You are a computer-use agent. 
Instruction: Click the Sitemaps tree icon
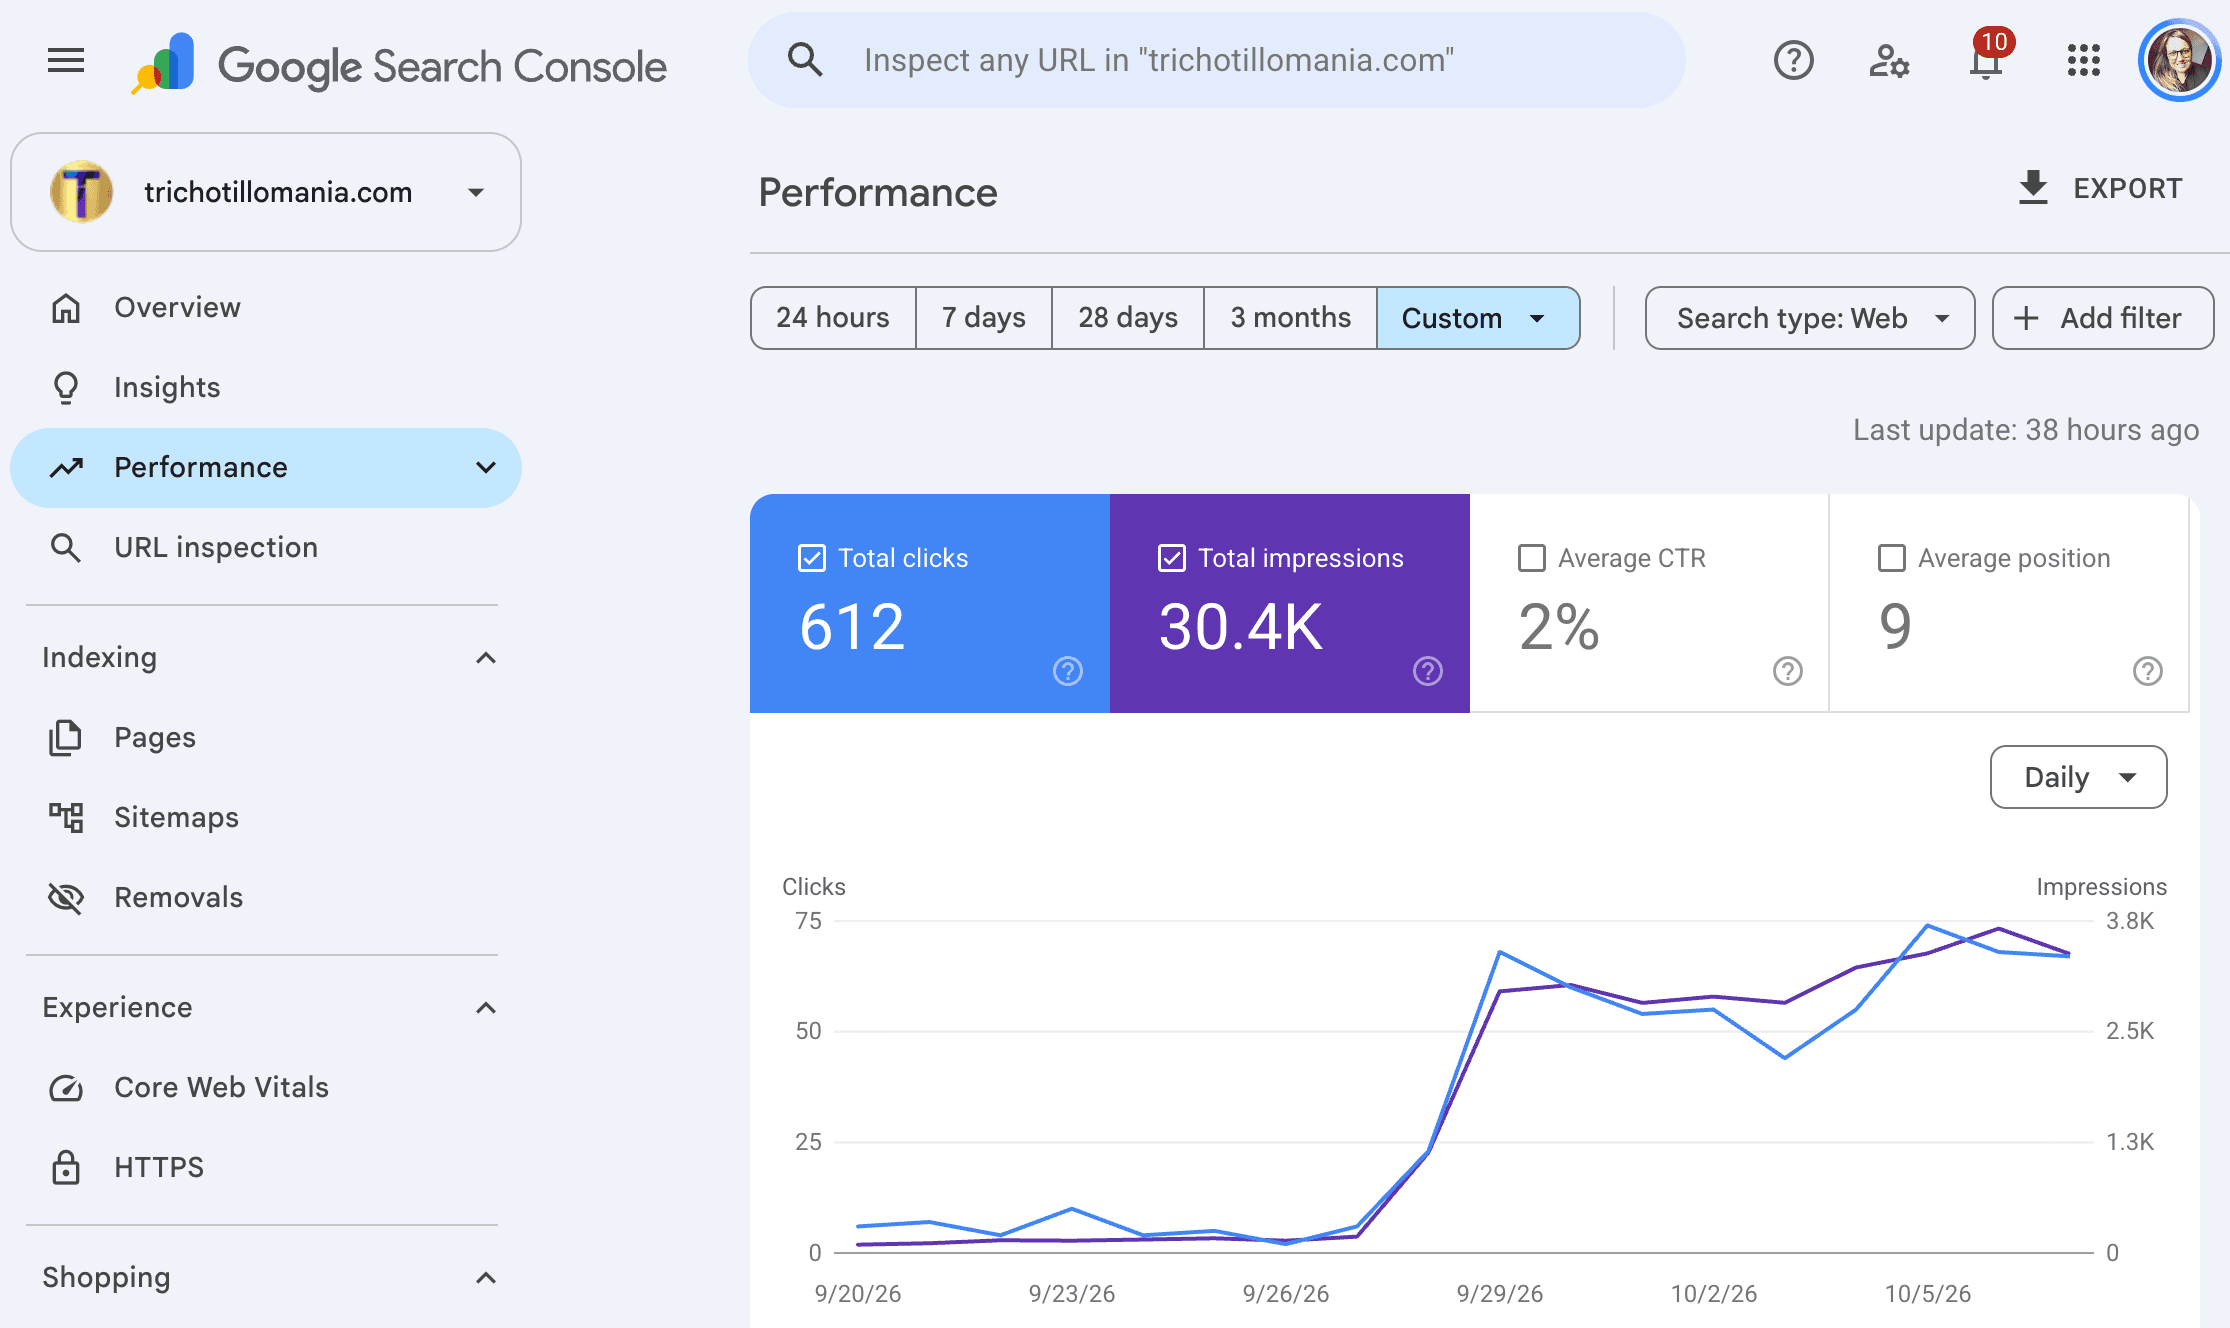pyautogui.click(x=66, y=817)
